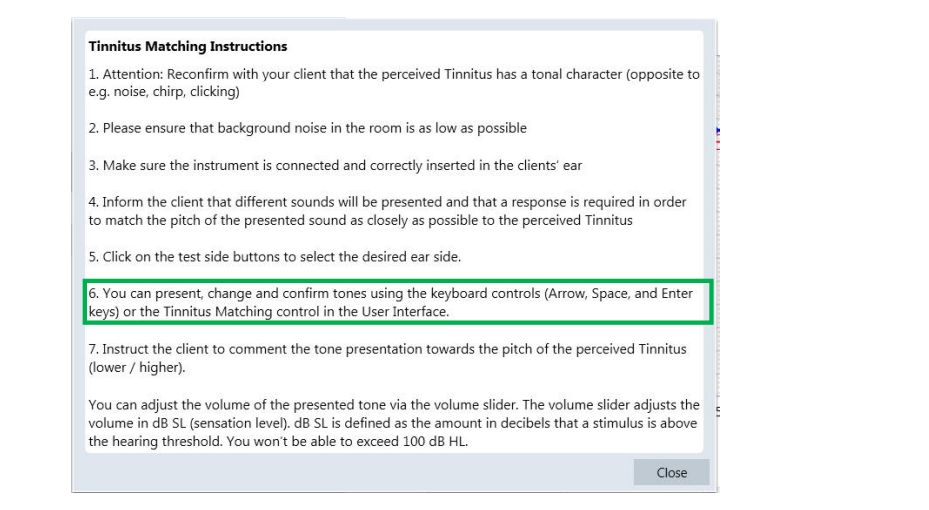Close the Tinnitus Matching Instructions dialog
Image resolution: width=929 pixels, height=510 pixels.
[671, 472]
